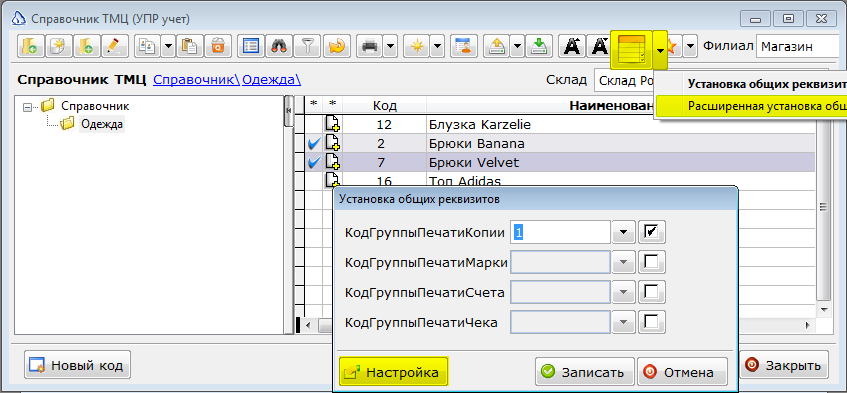The height and width of the screenshot is (393, 847).
Task: Click the copy records toolbar icon
Action: pyautogui.click(x=147, y=46)
